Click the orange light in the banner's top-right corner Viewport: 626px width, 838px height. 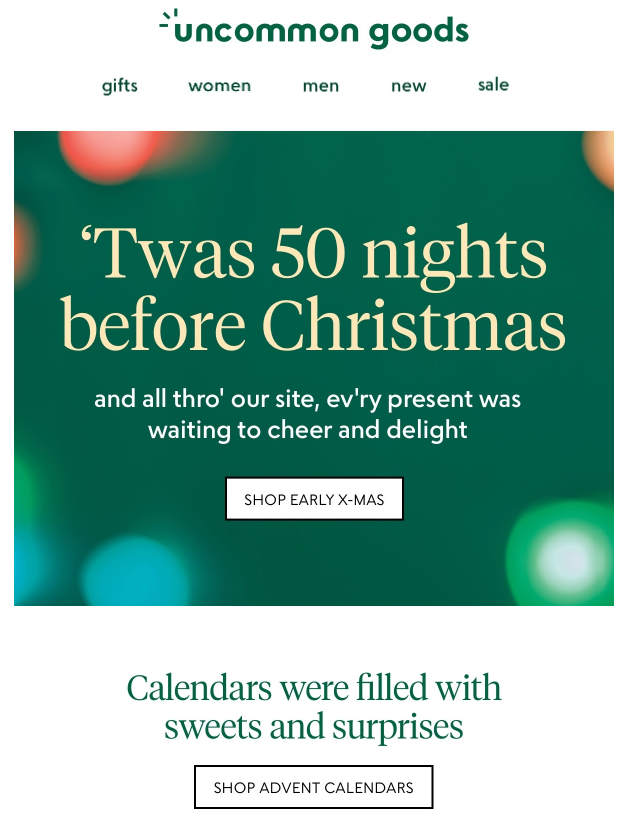coord(600,155)
